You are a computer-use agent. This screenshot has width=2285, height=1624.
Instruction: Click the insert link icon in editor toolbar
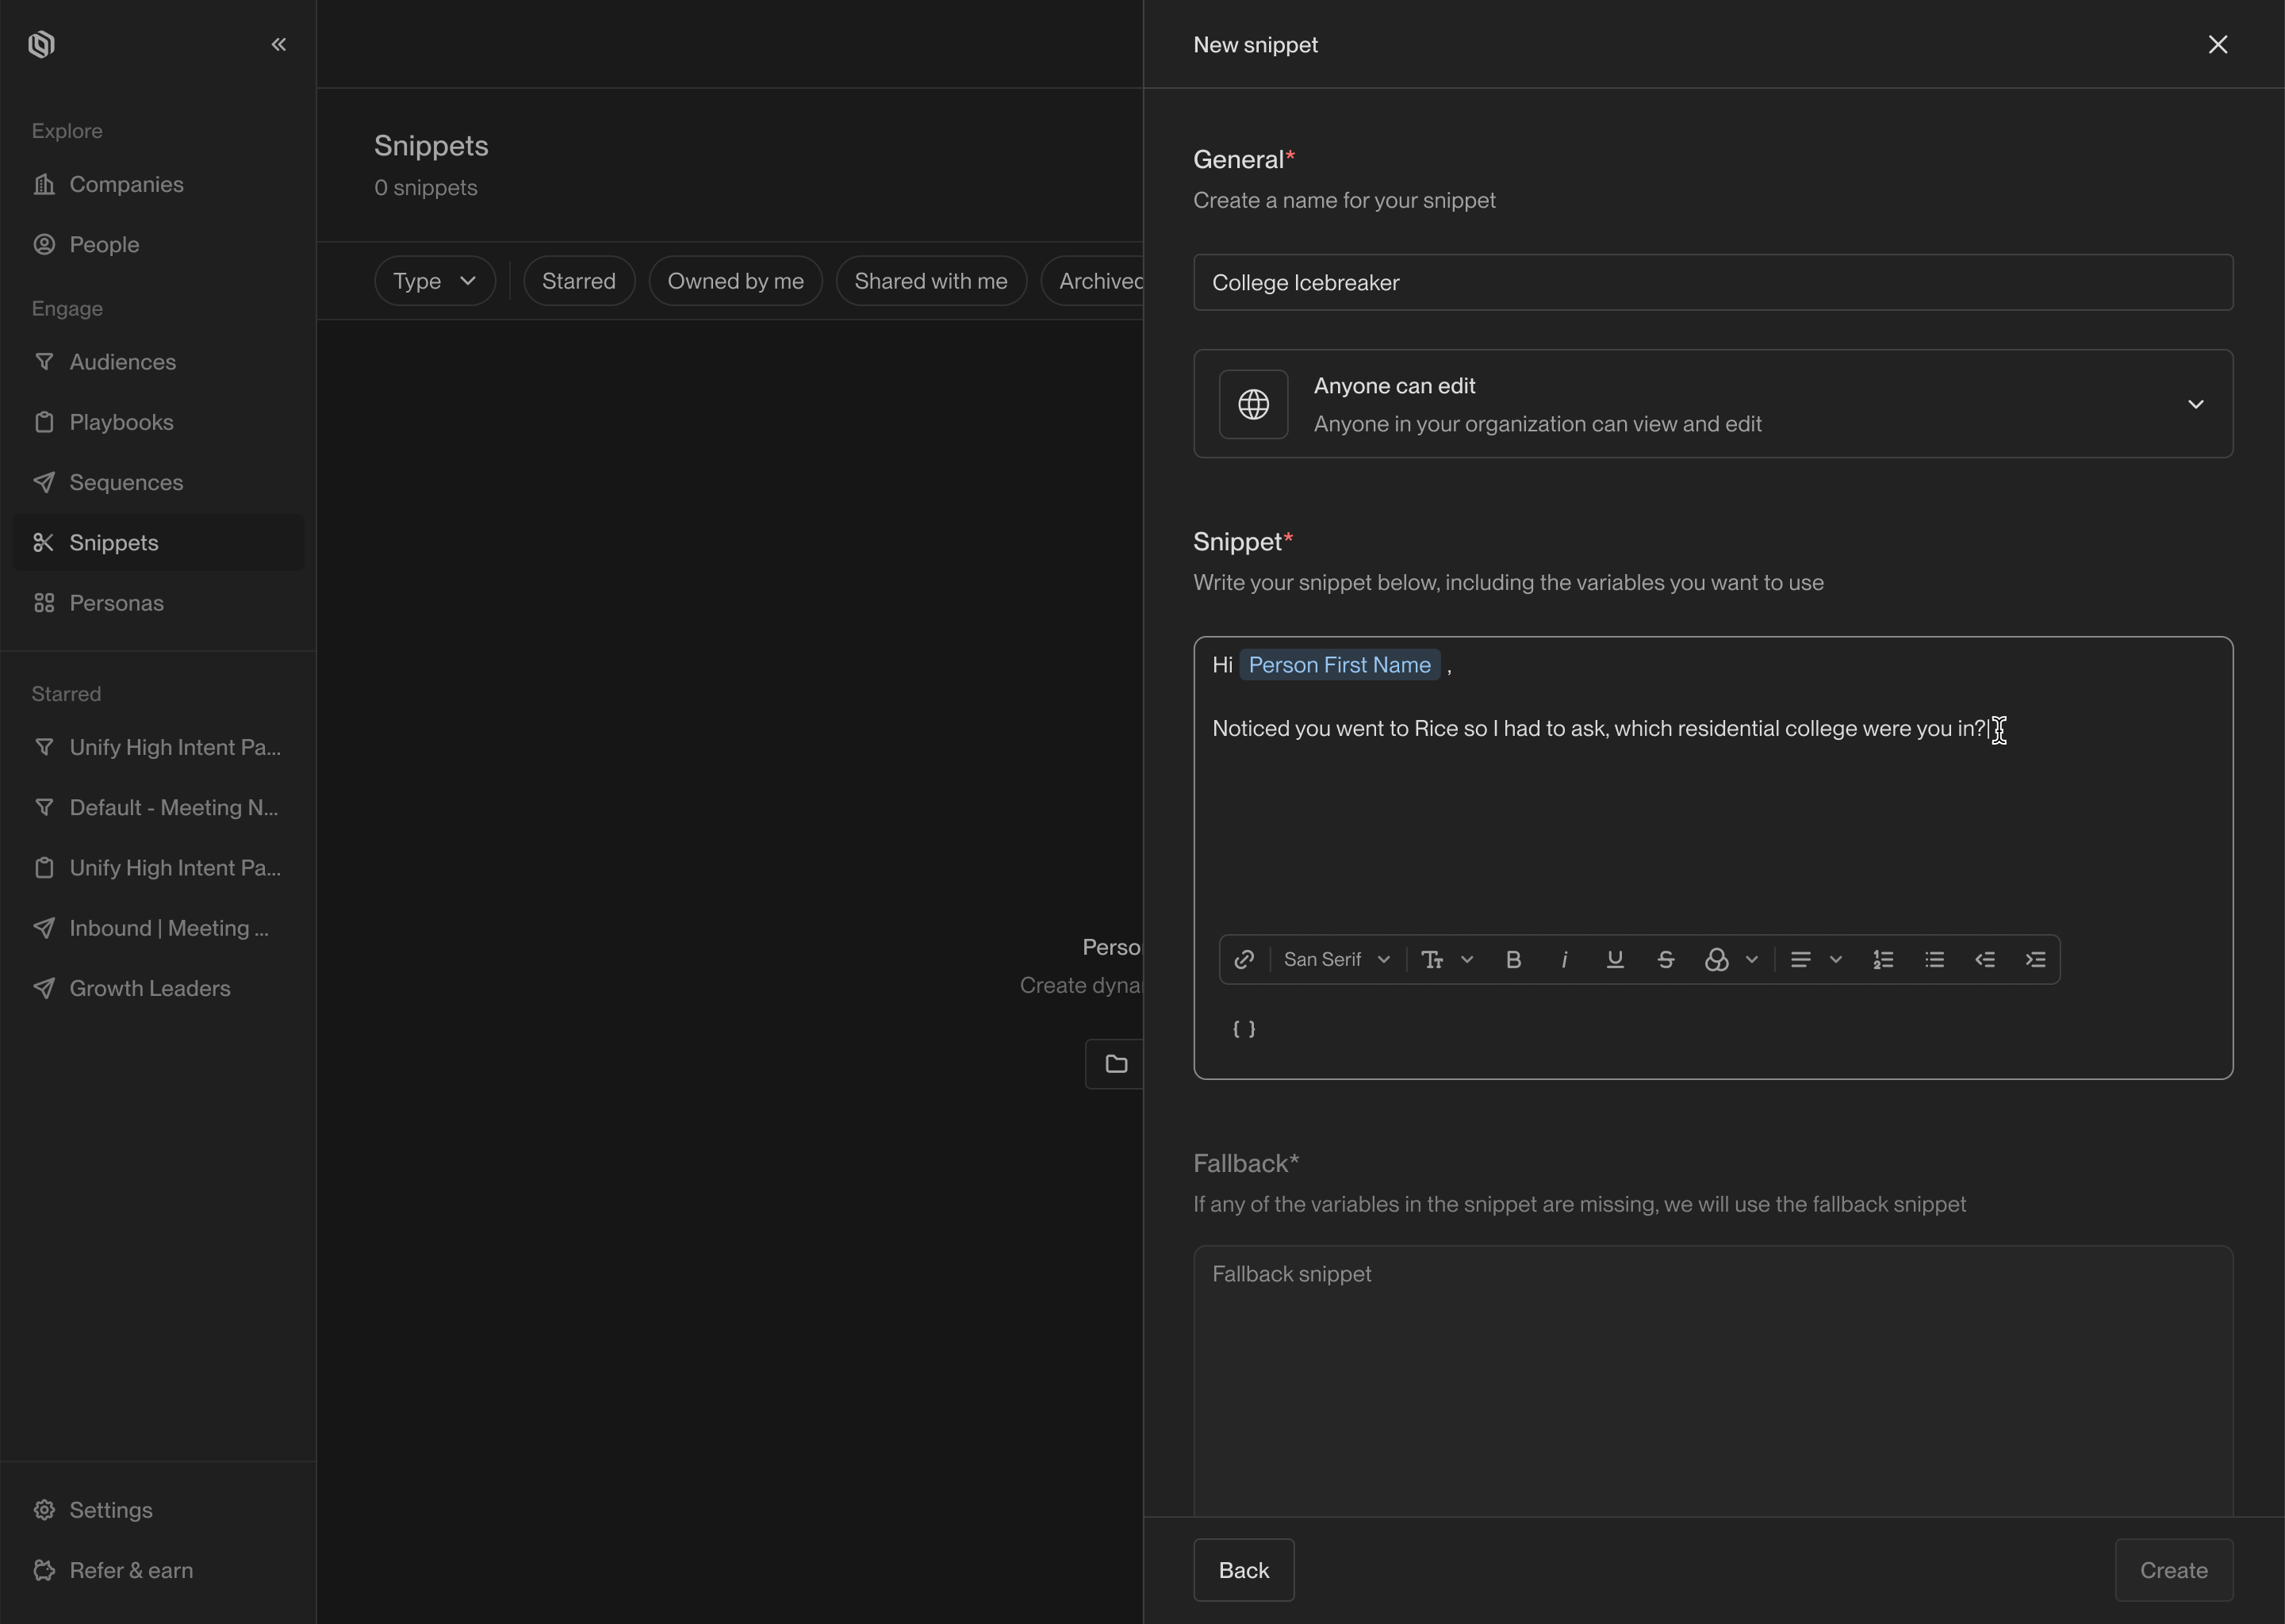point(1244,959)
